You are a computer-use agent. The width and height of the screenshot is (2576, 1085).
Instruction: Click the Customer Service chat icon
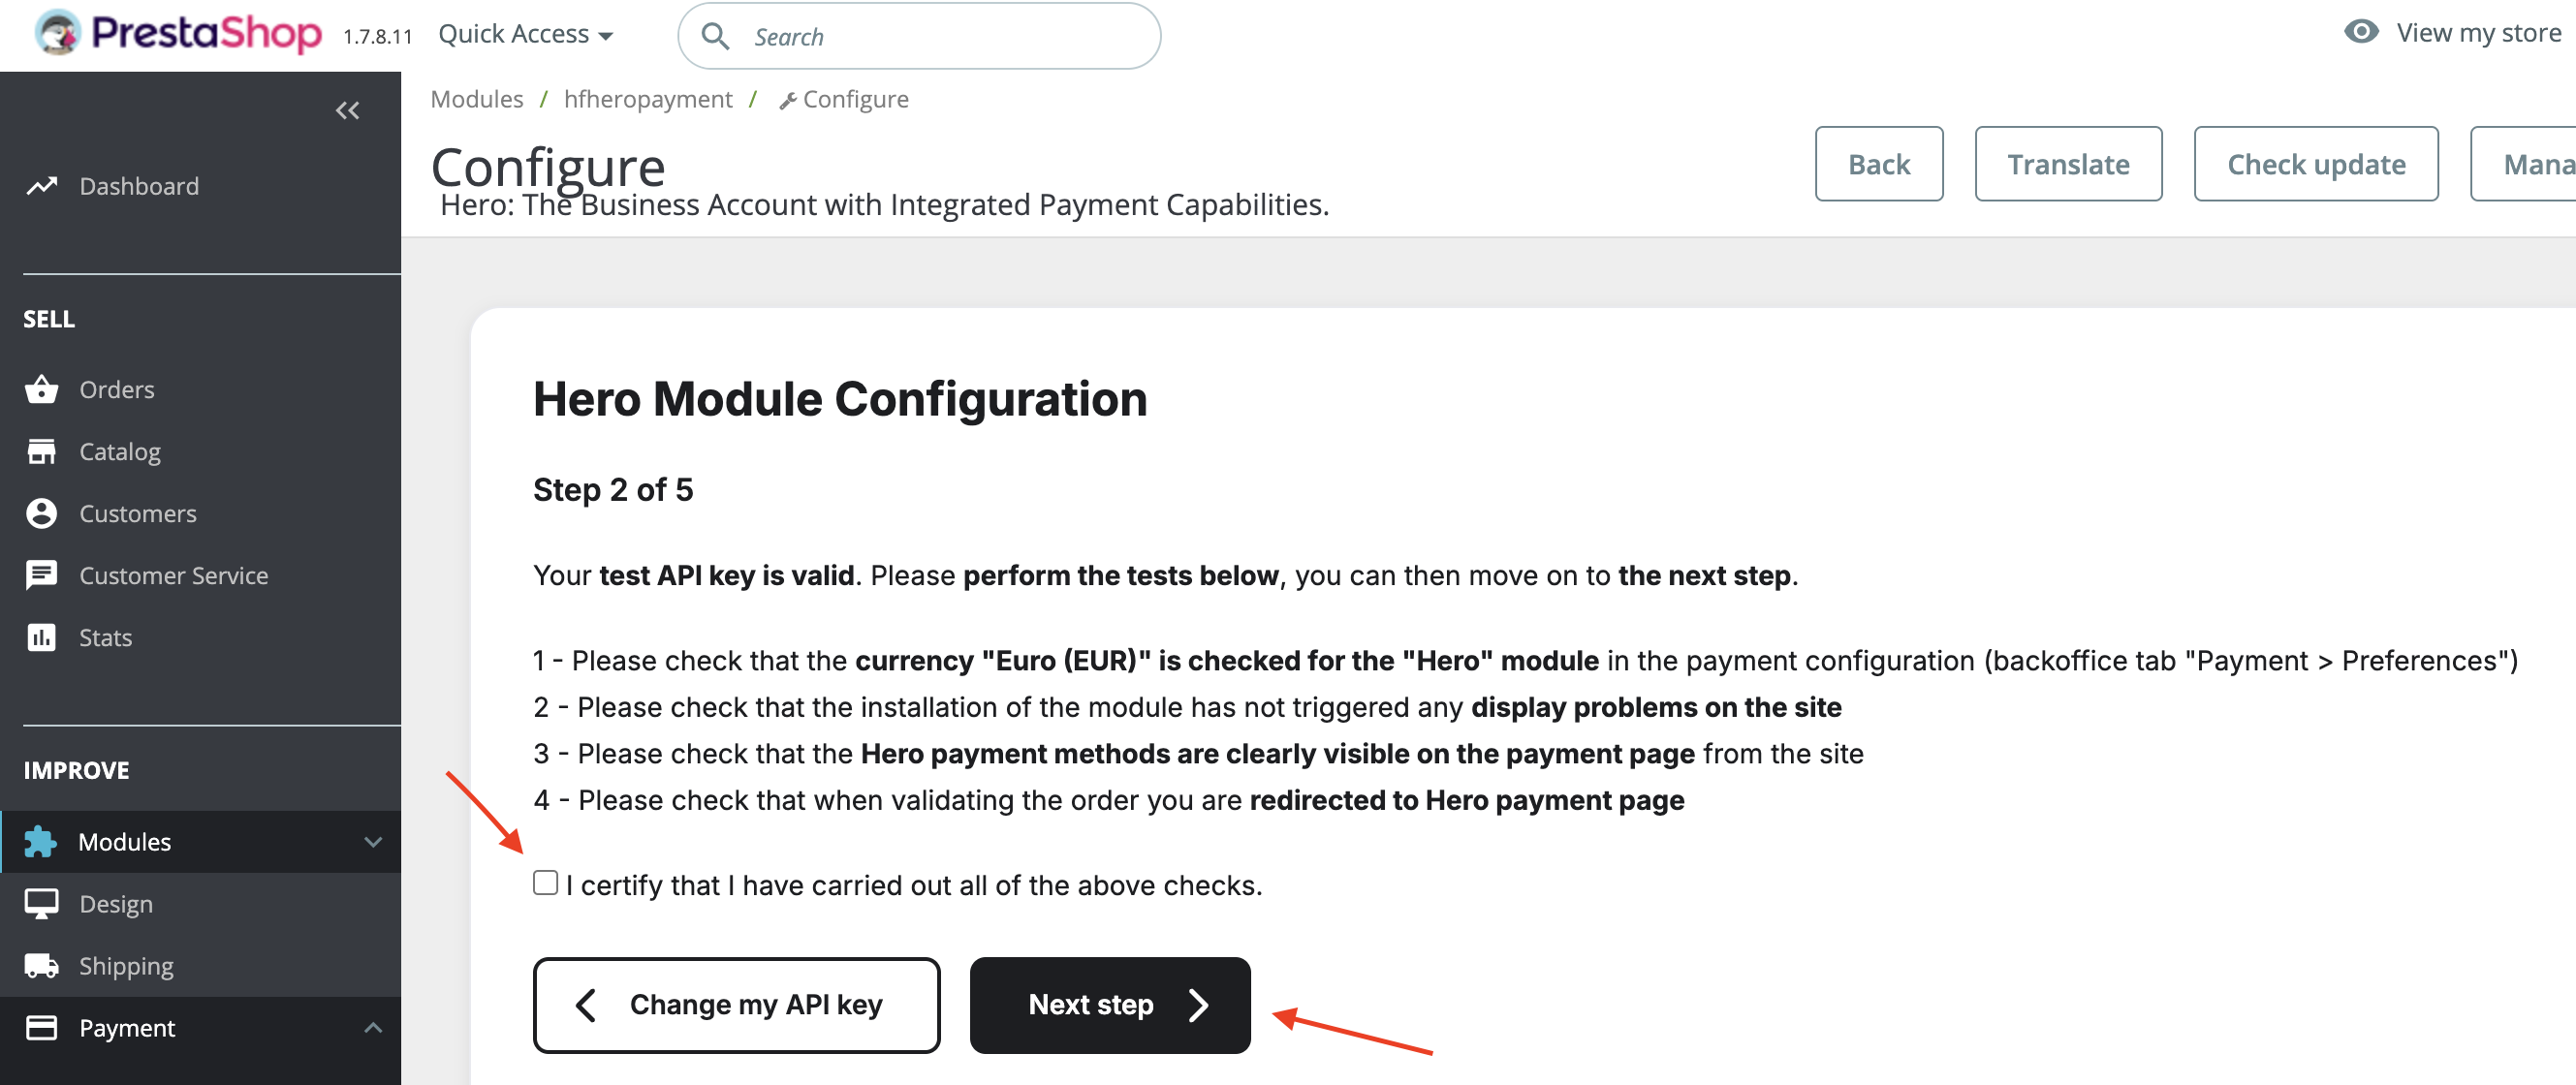(42, 576)
